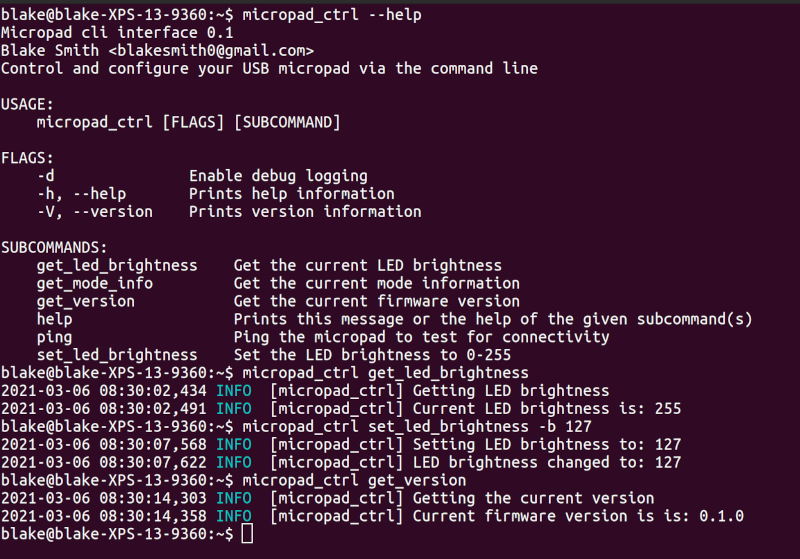This screenshot has width=800, height=559.
Task: Click the --help flag in the FLAGS list
Action: (x=99, y=194)
